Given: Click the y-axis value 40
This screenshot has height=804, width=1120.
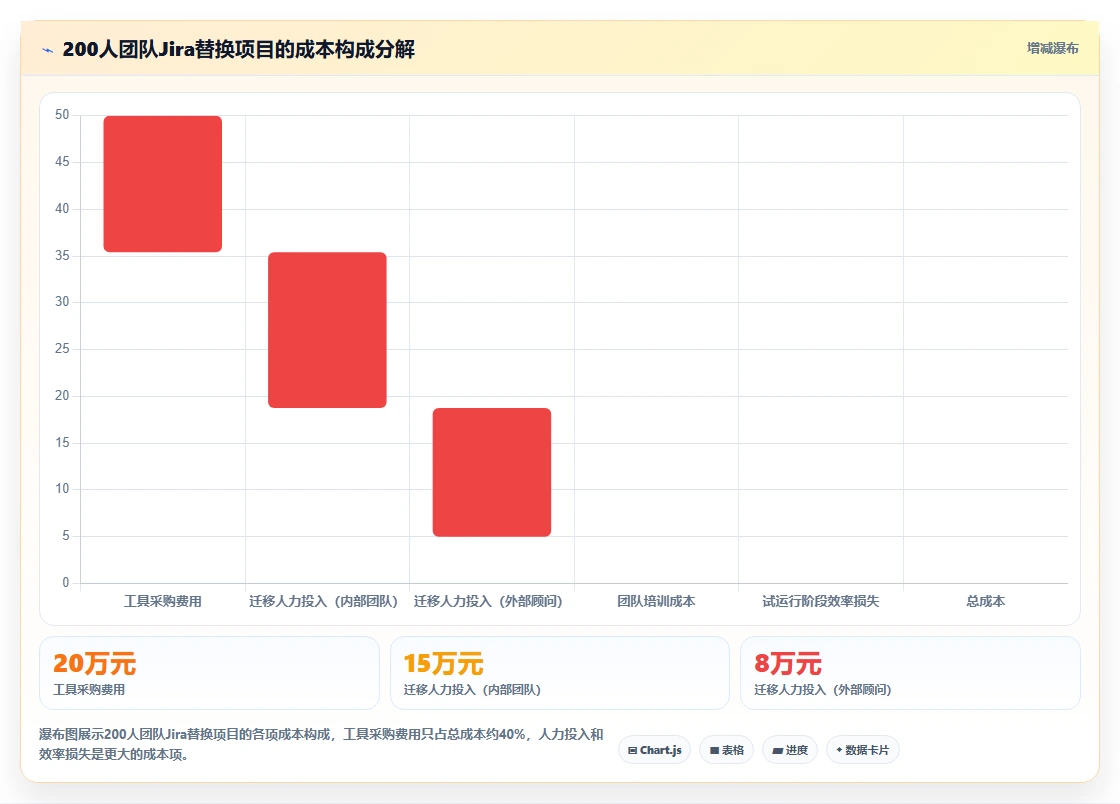Looking at the screenshot, I should pyautogui.click(x=62, y=208).
